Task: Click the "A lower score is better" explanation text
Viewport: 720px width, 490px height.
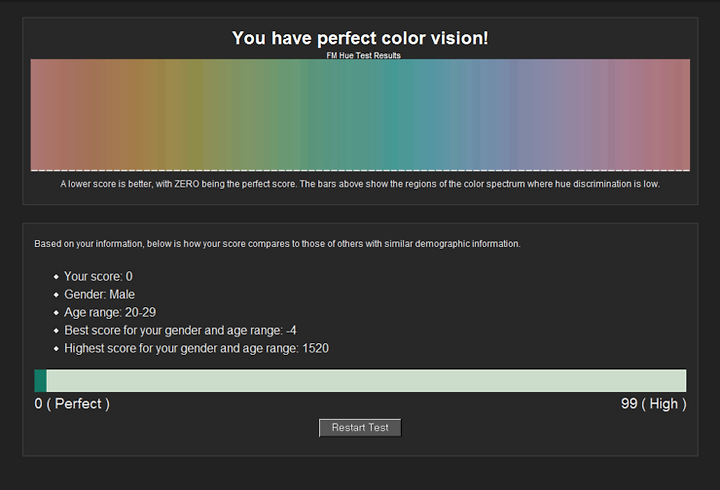Action: click(x=360, y=184)
